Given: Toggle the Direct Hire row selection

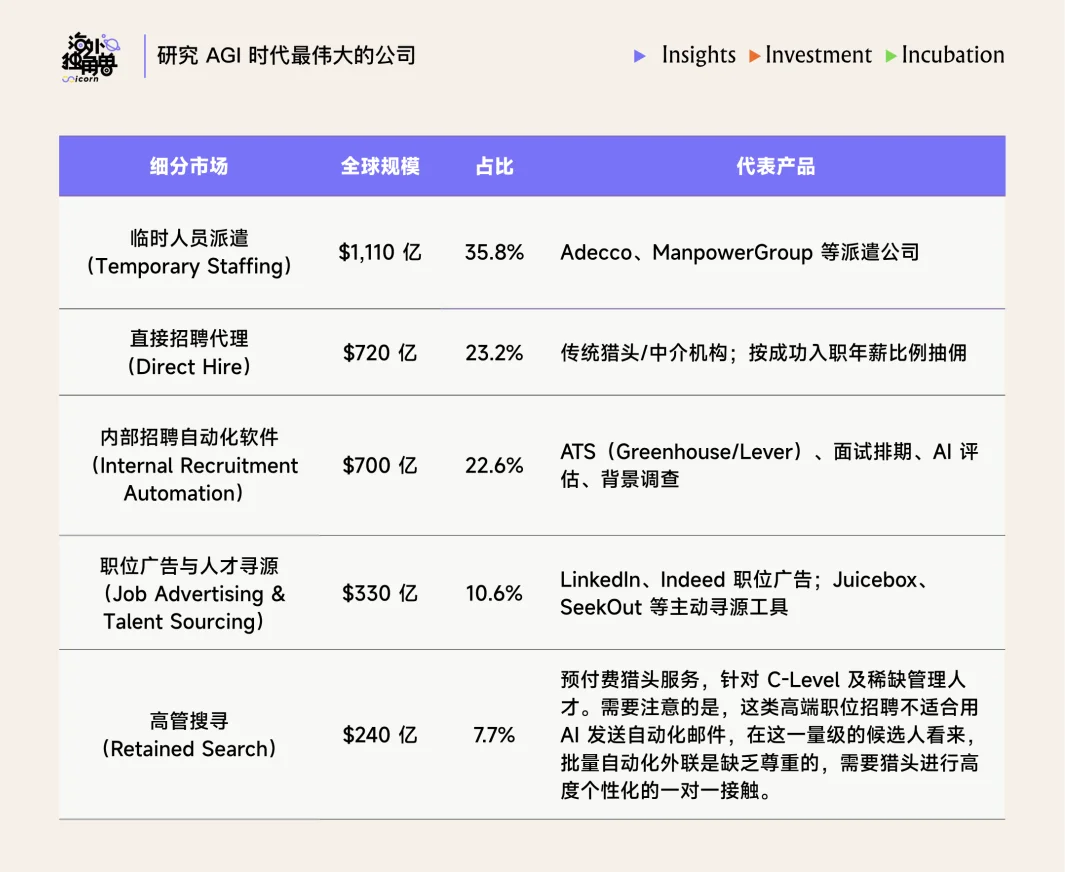Looking at the screenshot, I should 190,353.
